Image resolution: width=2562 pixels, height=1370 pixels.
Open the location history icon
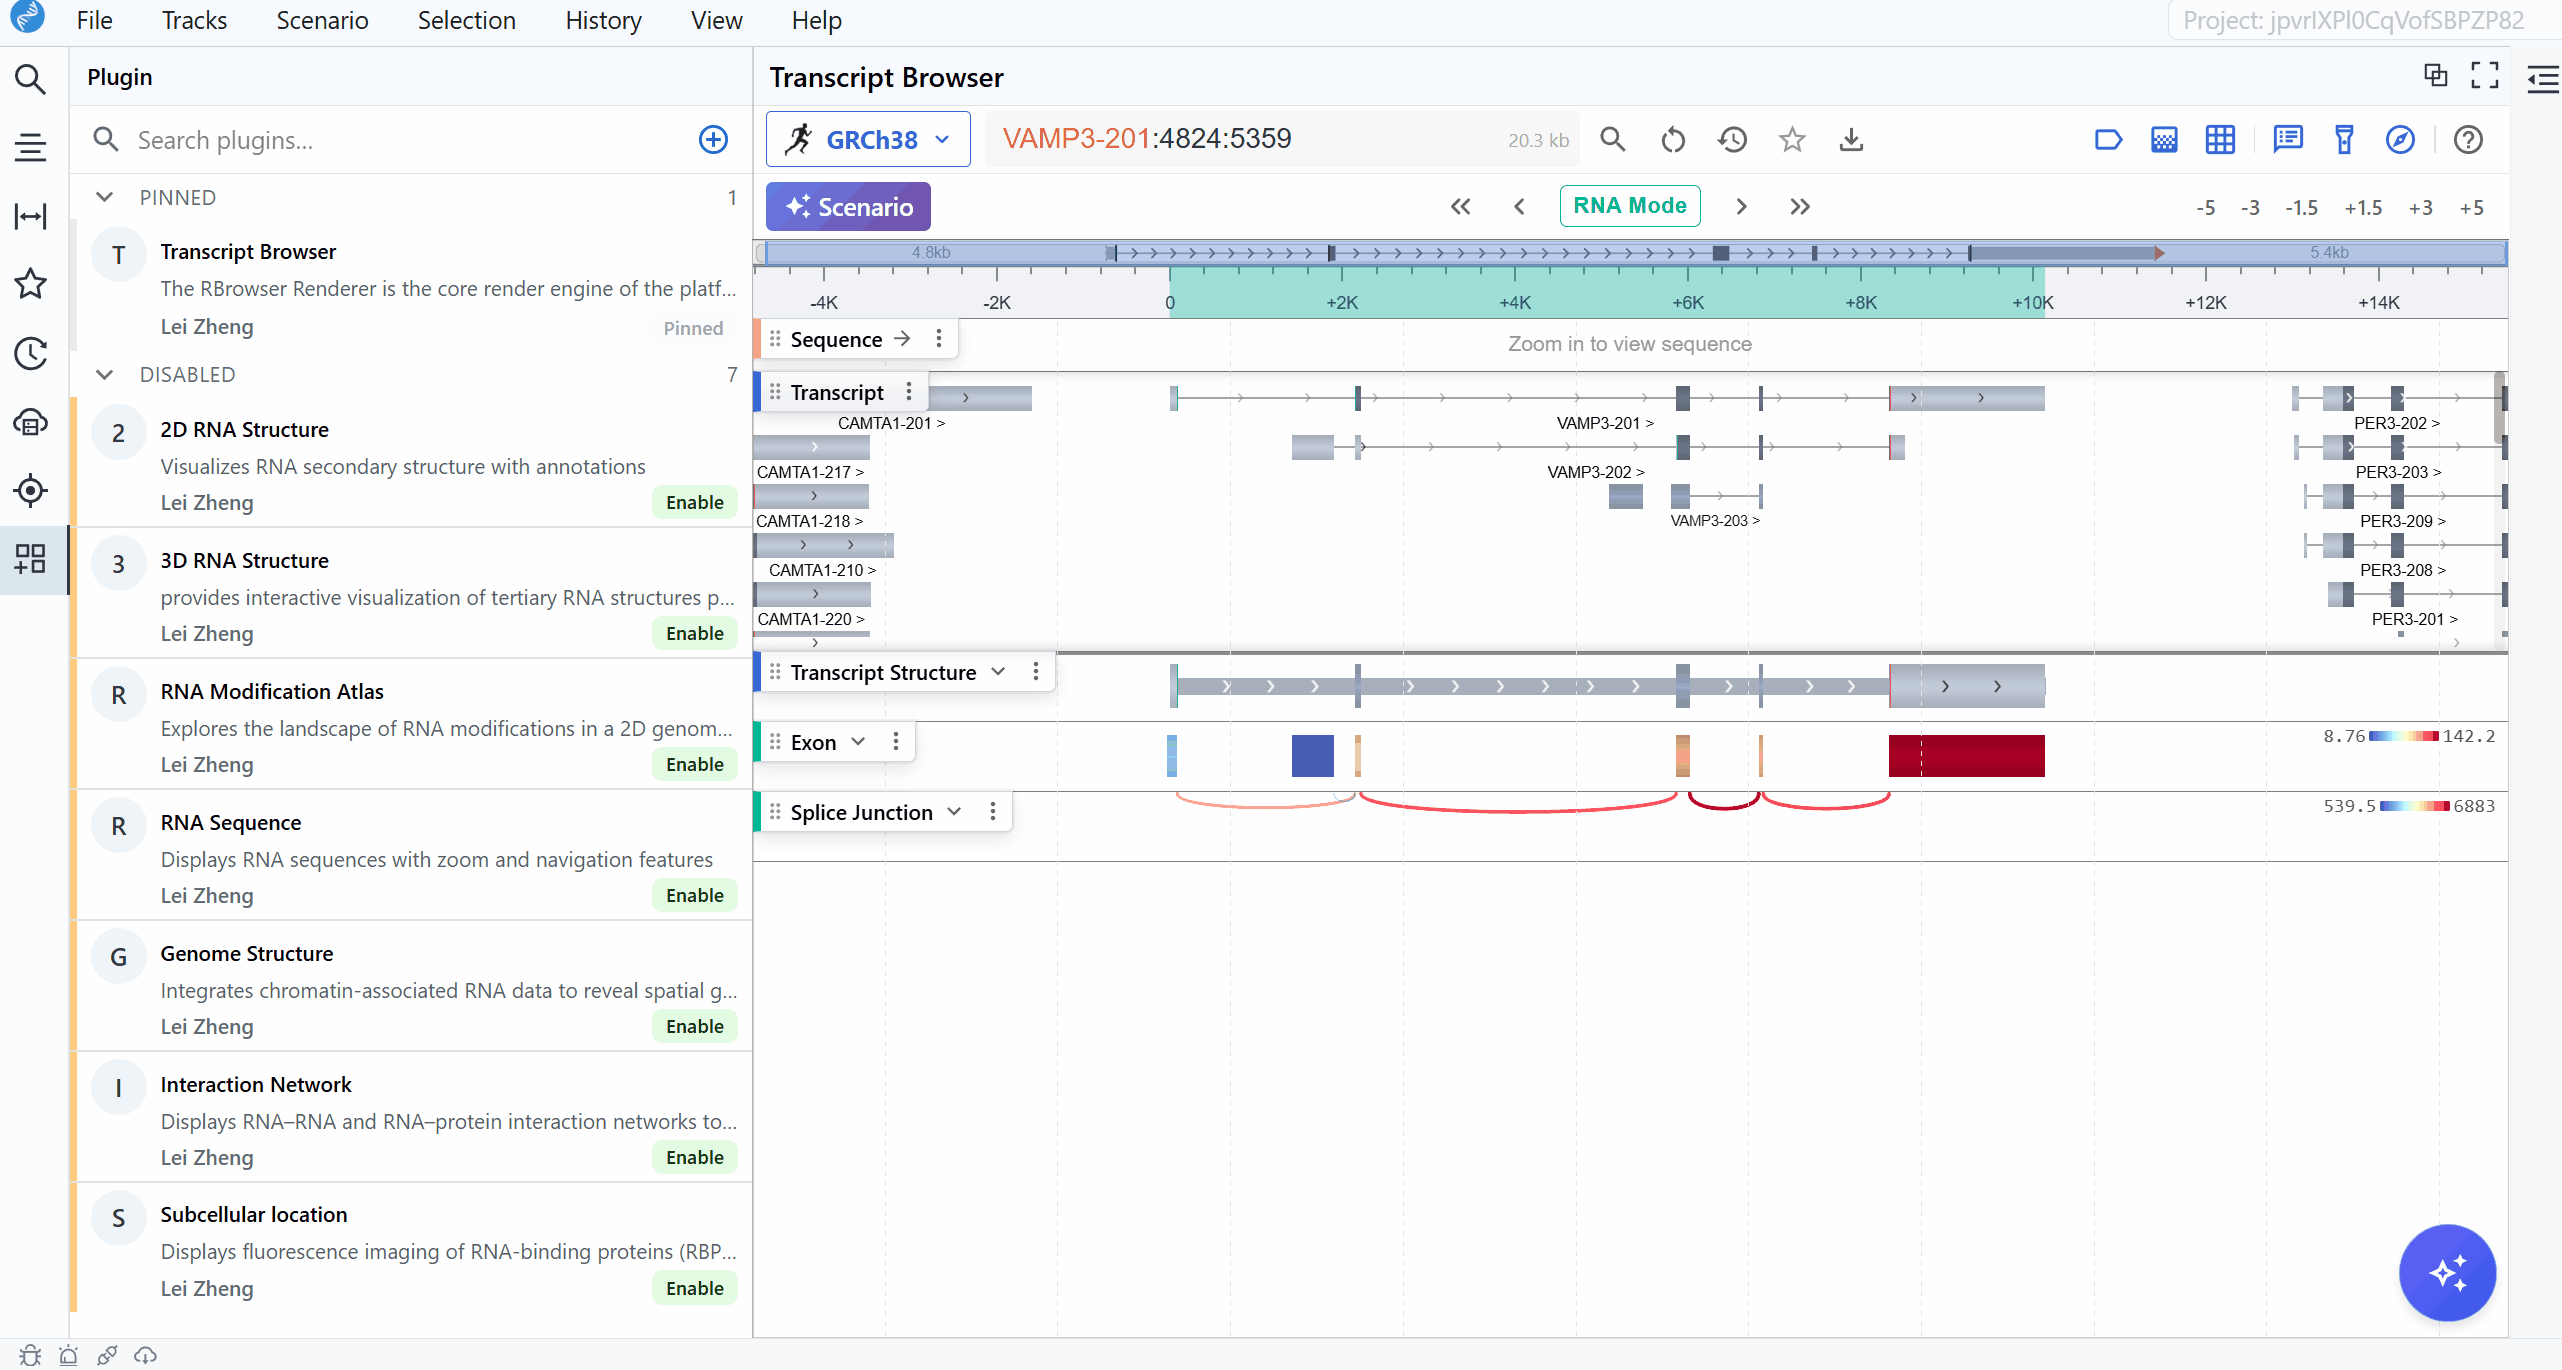click(x=1733, y=140)
